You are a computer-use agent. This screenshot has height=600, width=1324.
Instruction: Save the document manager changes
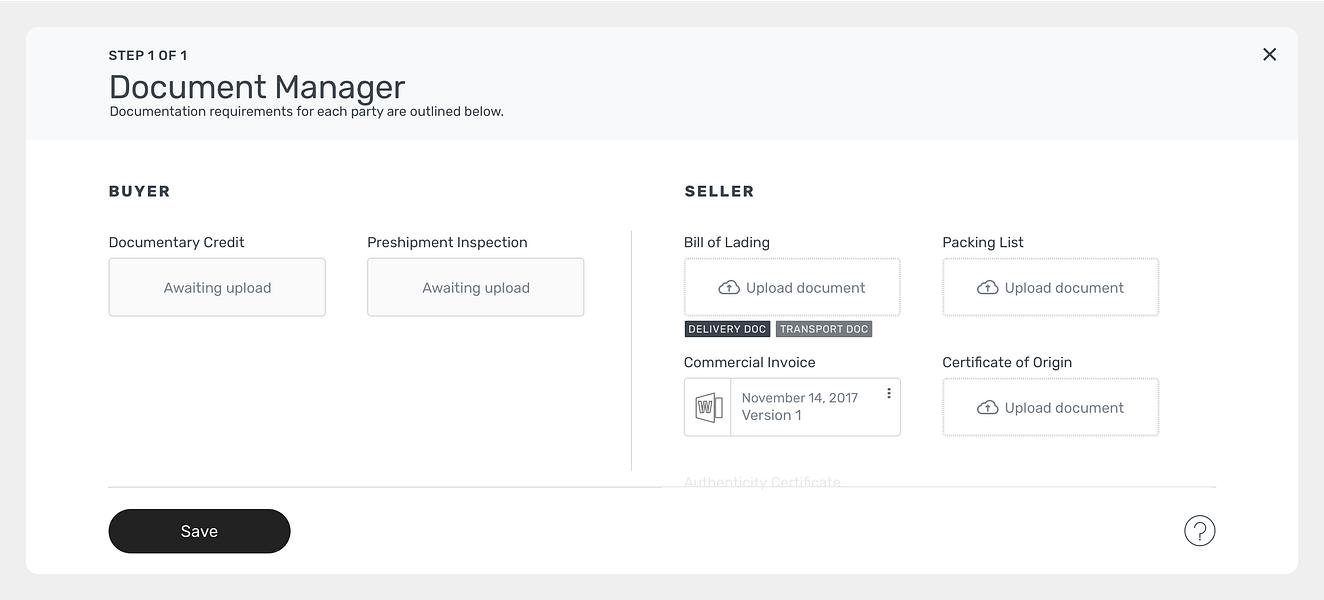[199, 531]
